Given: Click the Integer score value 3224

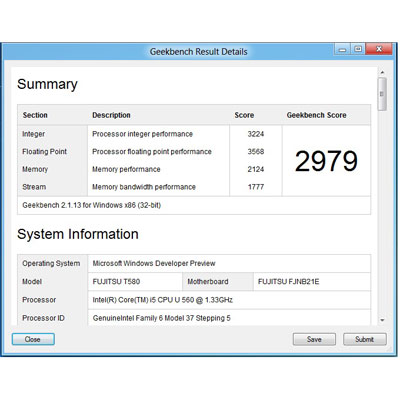Looking at the screenshot, I should point(256,134).
